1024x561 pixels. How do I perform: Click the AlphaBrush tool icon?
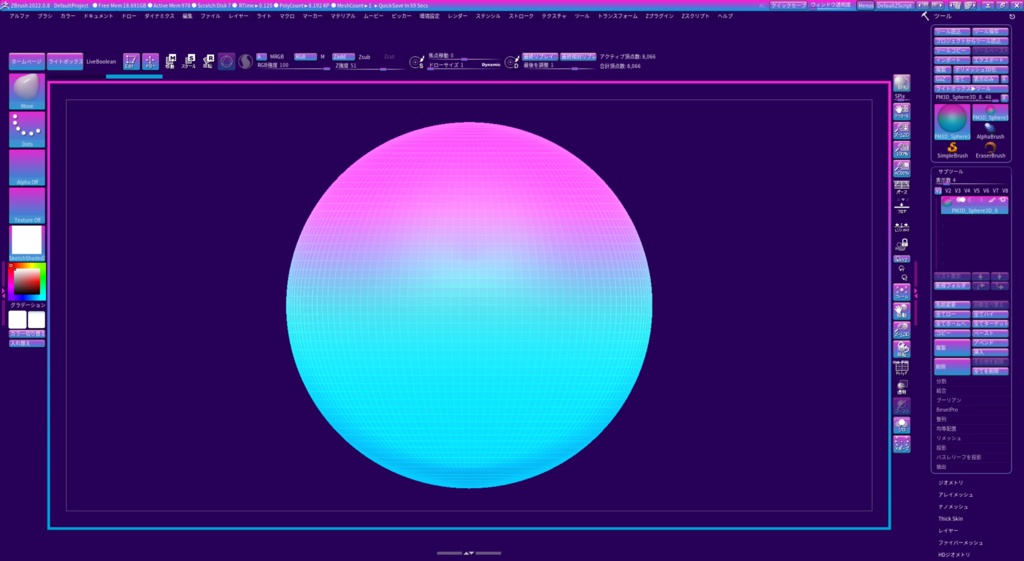990,130
